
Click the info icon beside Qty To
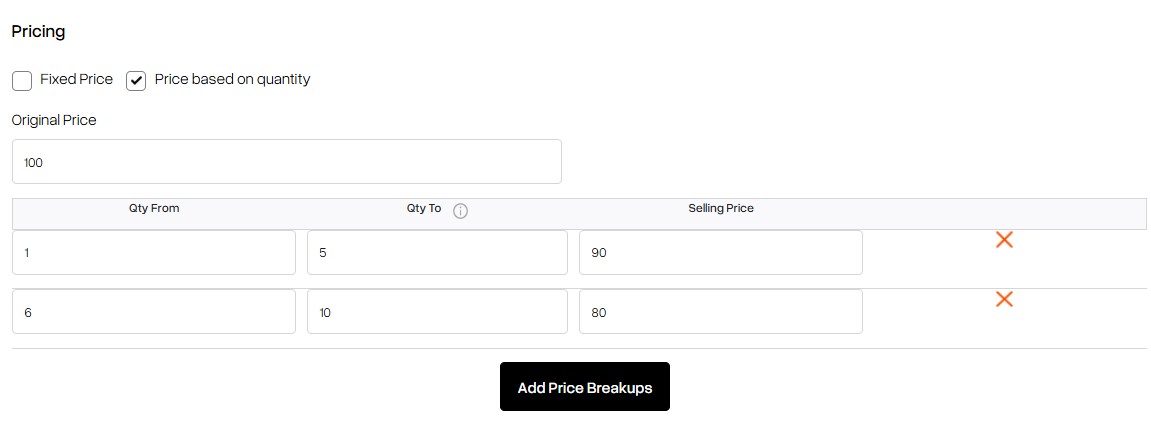coord(460,211)
